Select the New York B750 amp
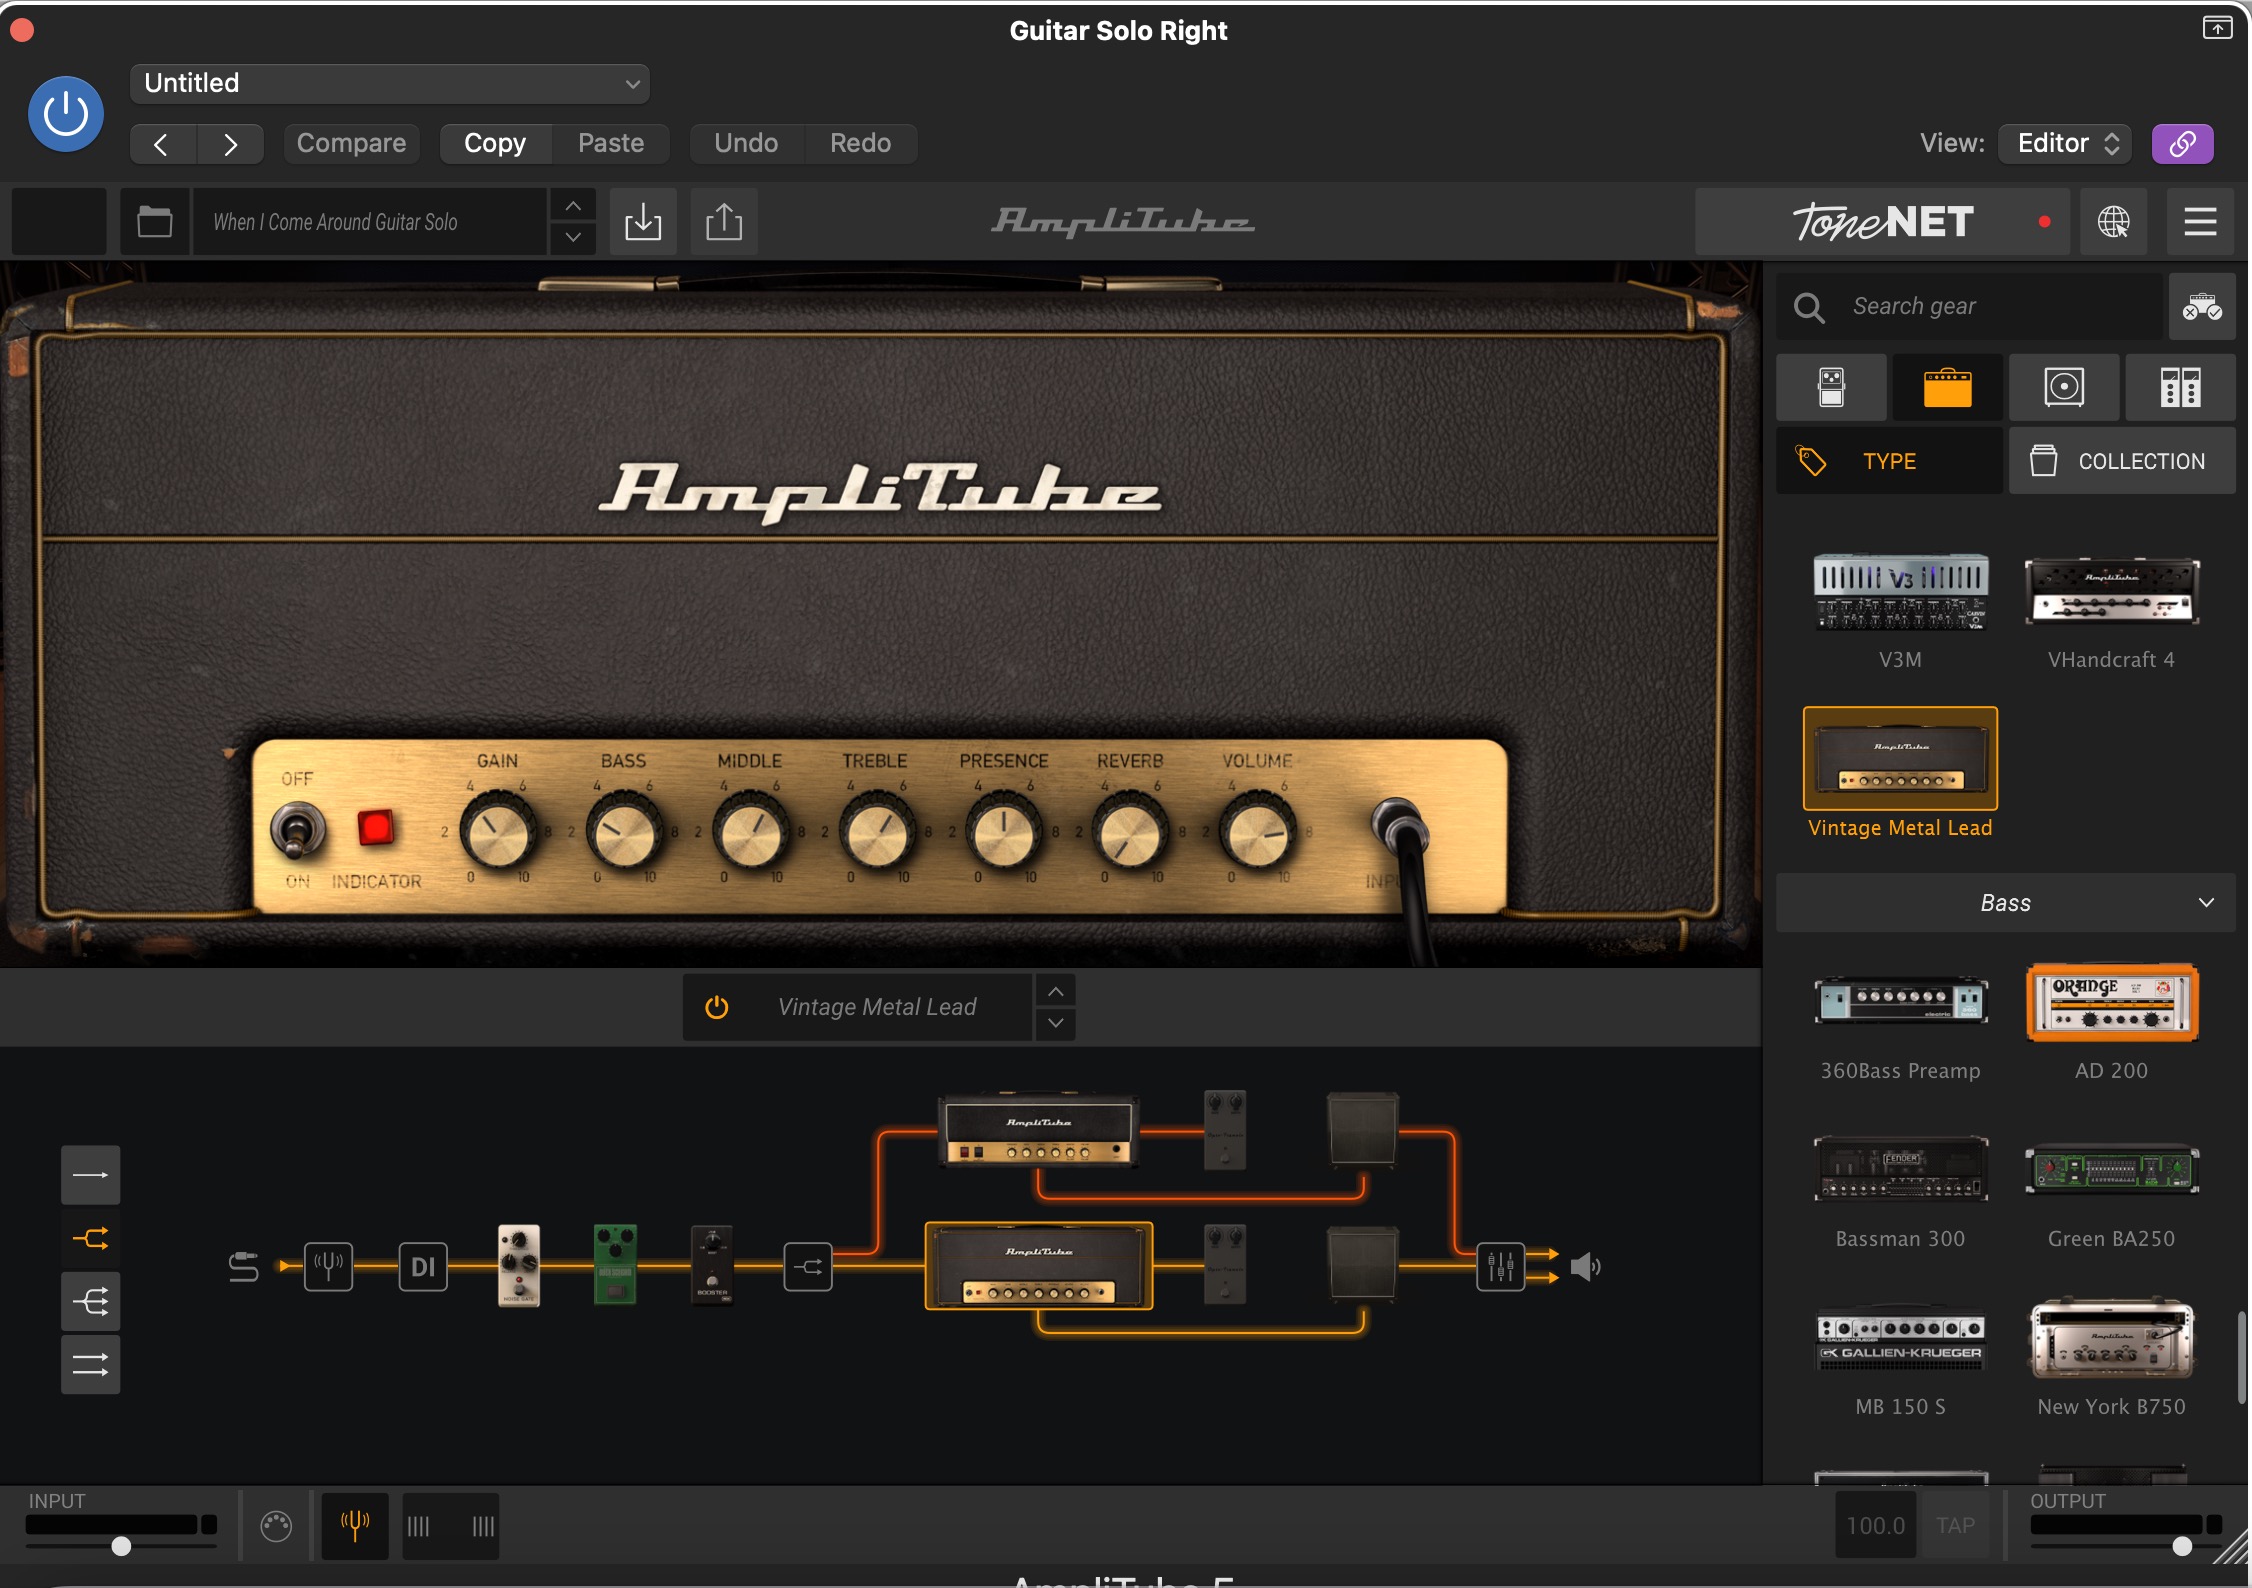Viewport: 2252px width, 1588px height. [2111, 1338]
